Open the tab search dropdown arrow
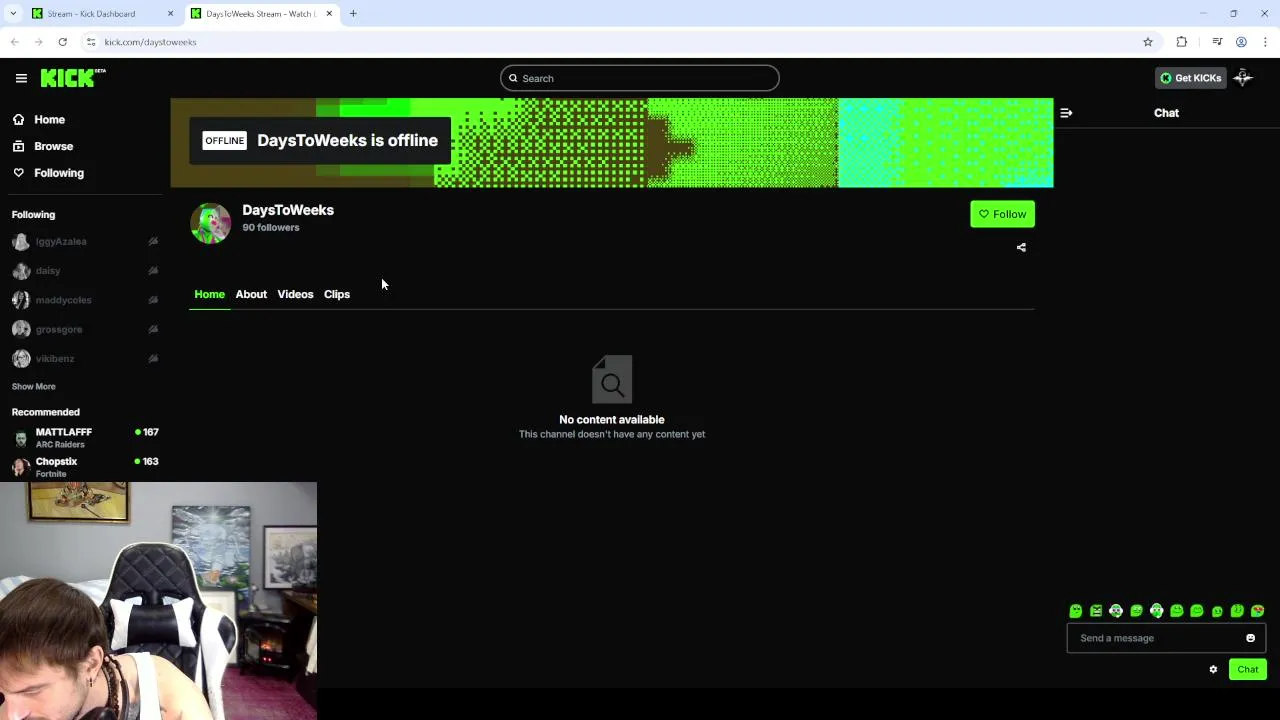This screenshot has width=1280, height=720. click(13, 14)
